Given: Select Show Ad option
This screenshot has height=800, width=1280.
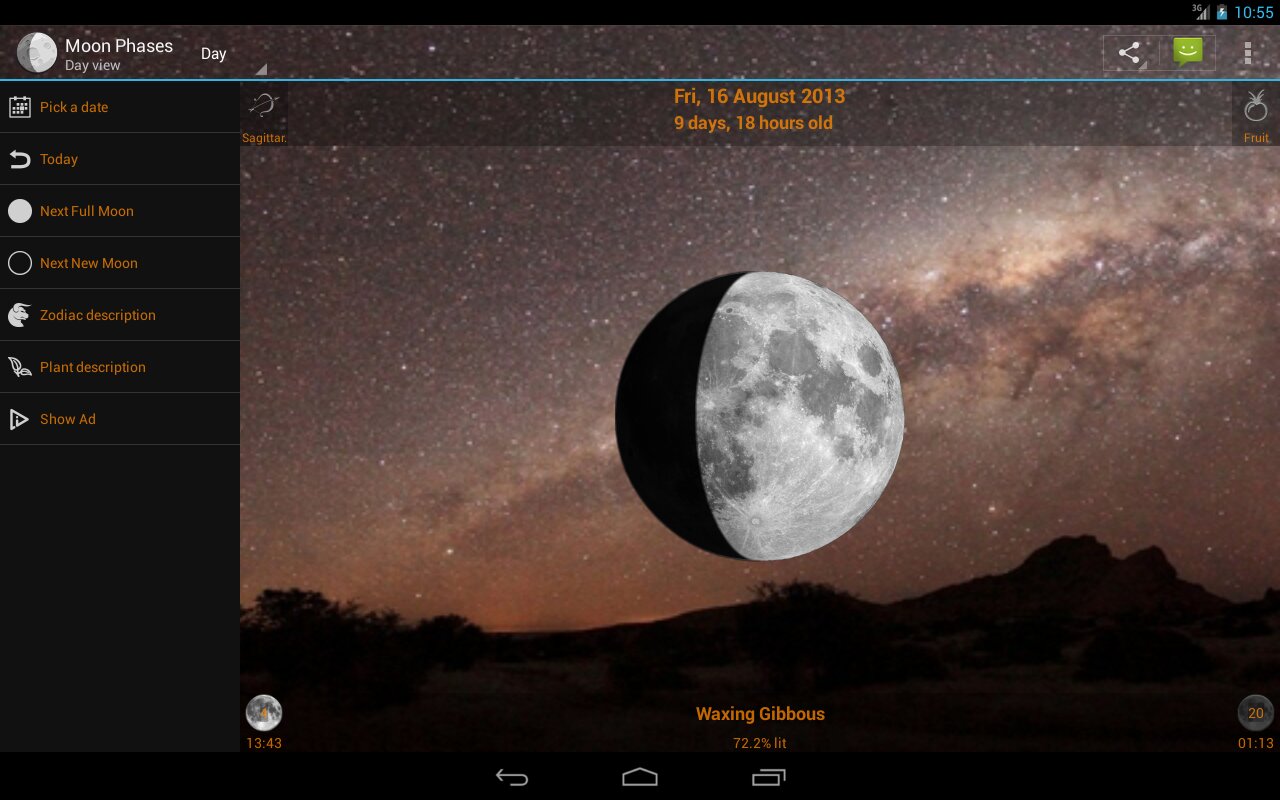Looking at the screenshot, I should [x=120, y=419].
